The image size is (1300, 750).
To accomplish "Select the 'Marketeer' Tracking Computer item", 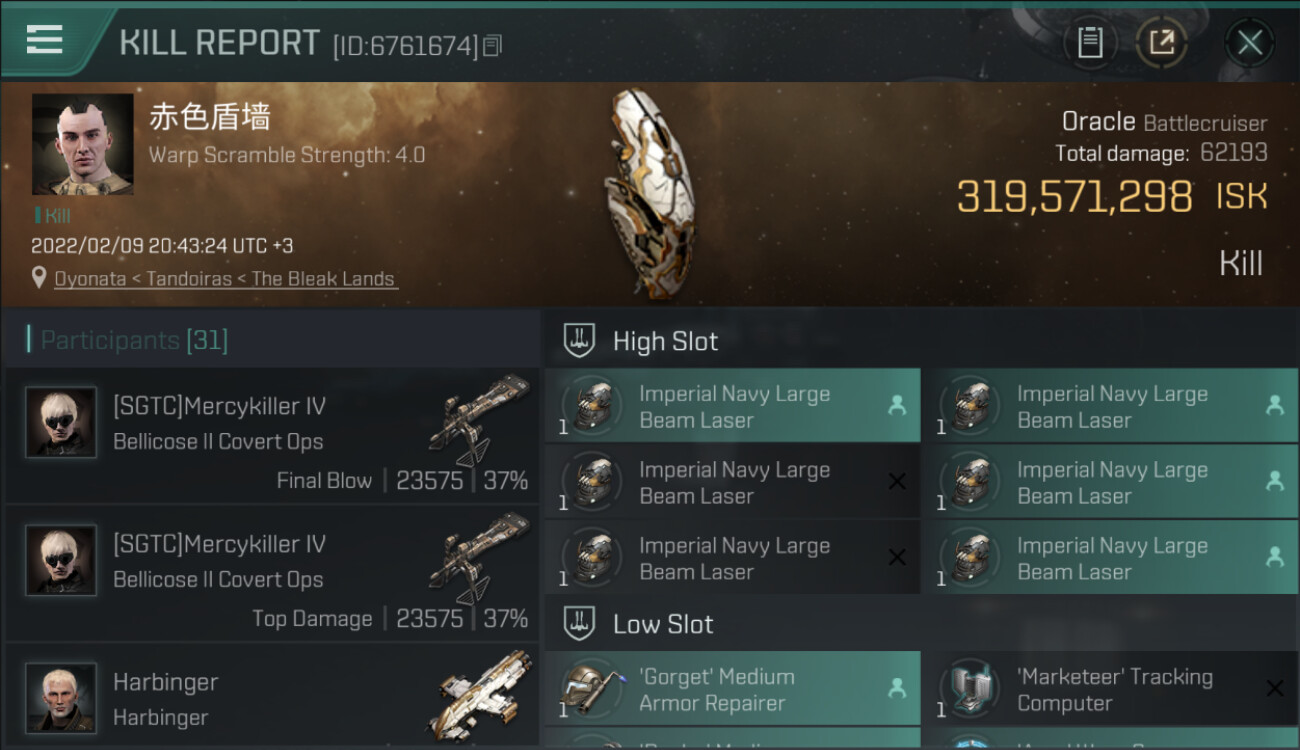I will (1110, 689).
